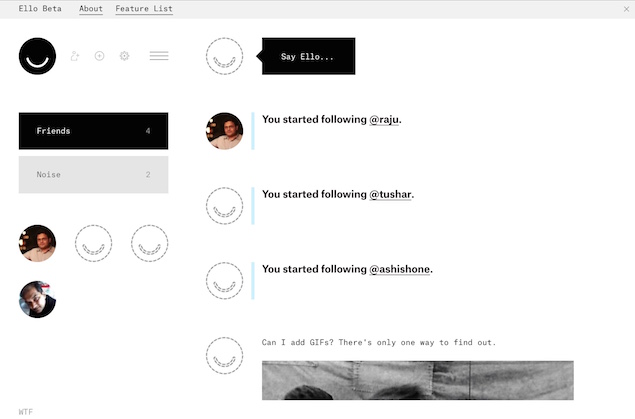Click raju's photo avatar in the feed
635x419 pixels.
pos(224,131)
